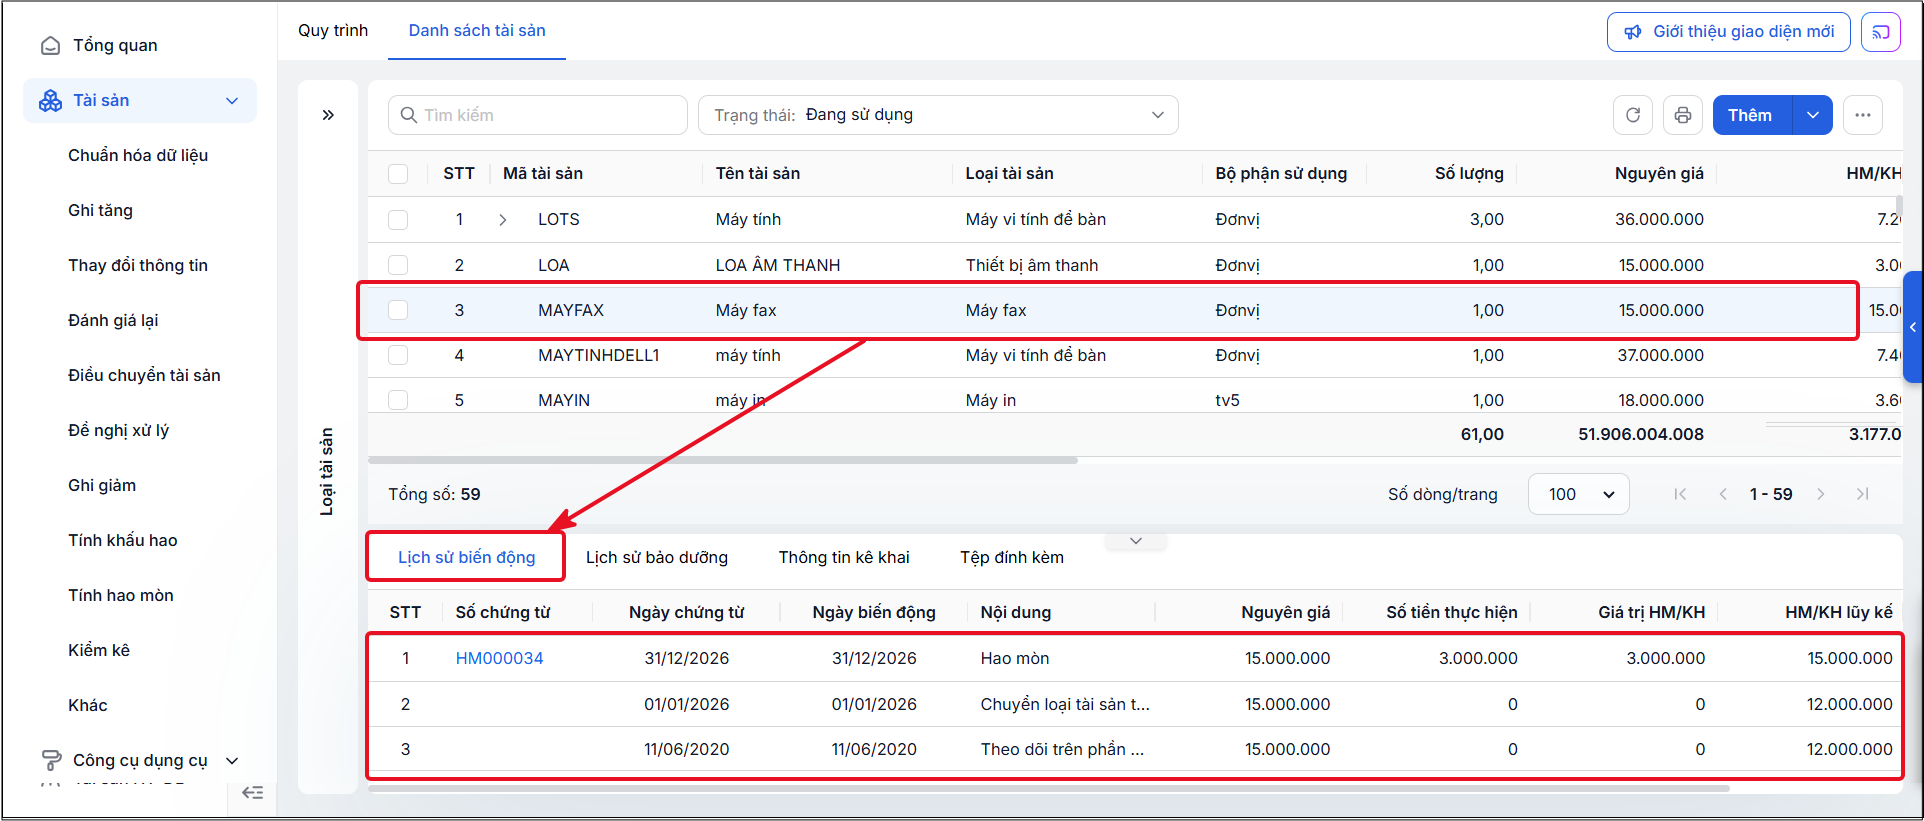Toggle the select-all header checkbox
Screen dimensions: 1924x821
398,174
